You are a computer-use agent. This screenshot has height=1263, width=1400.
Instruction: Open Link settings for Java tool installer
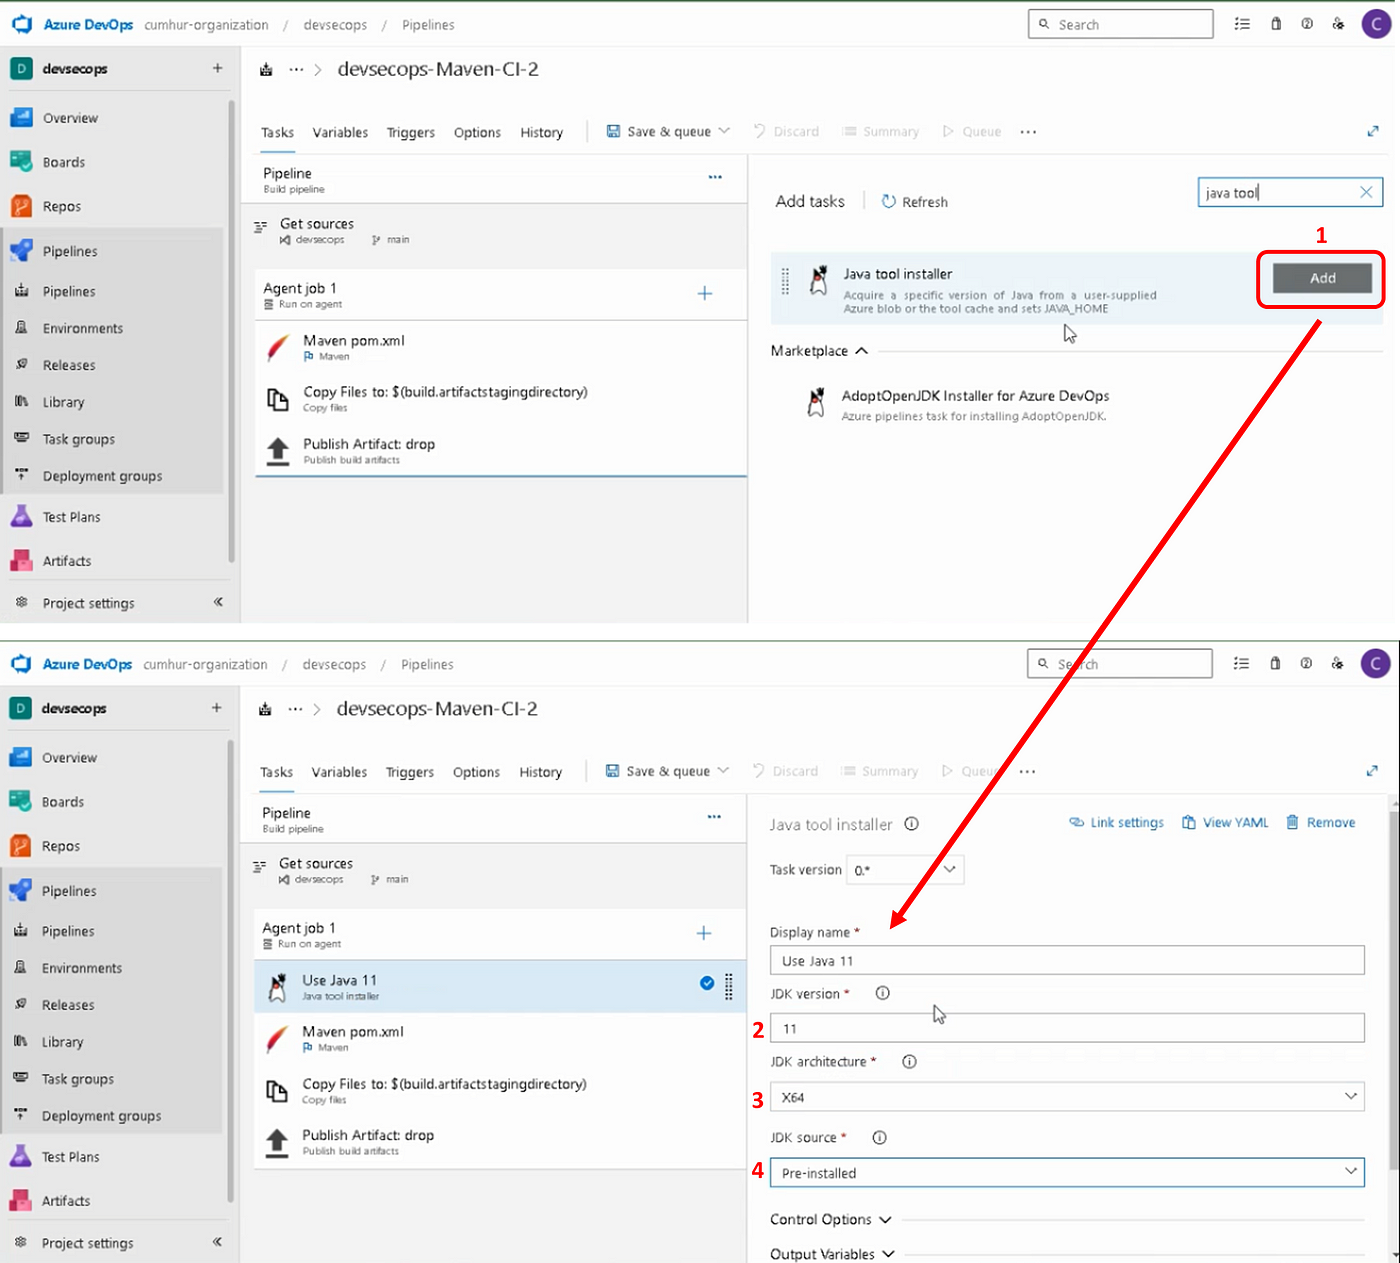1117,822
